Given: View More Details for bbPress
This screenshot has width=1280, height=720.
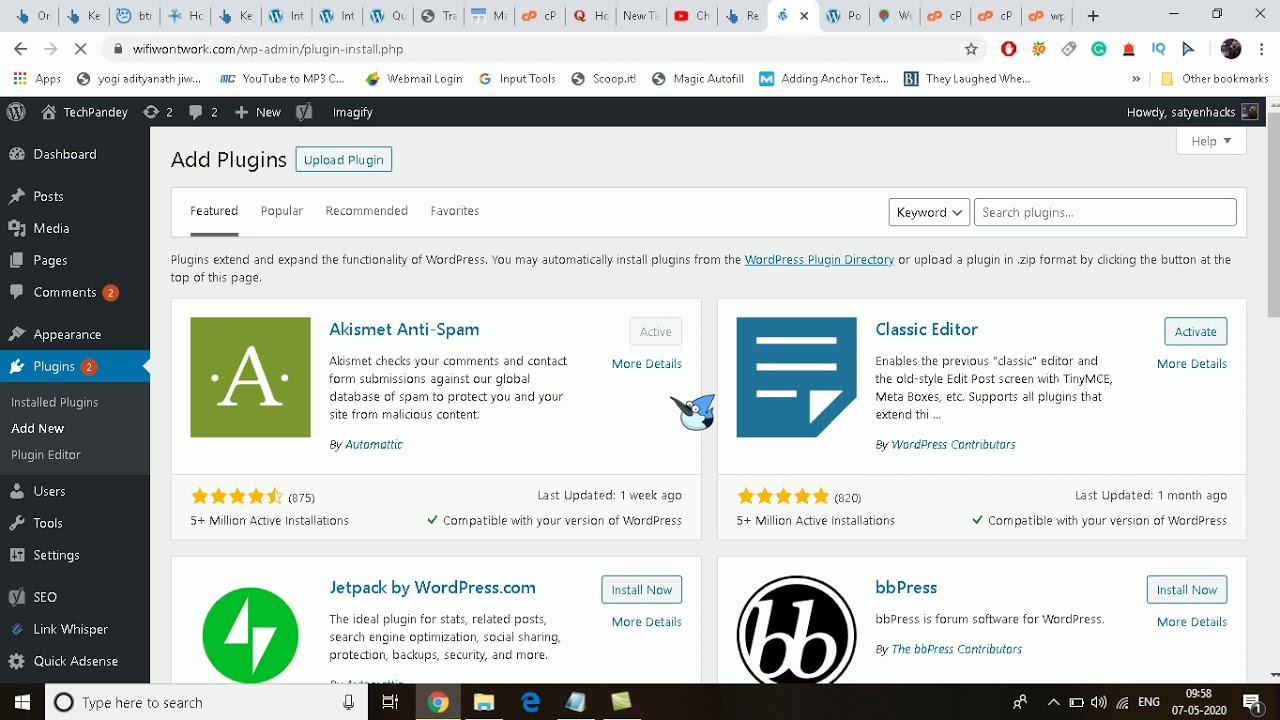Looking at the screenshot, I should pyautogui.click(x=1191, y=622).
